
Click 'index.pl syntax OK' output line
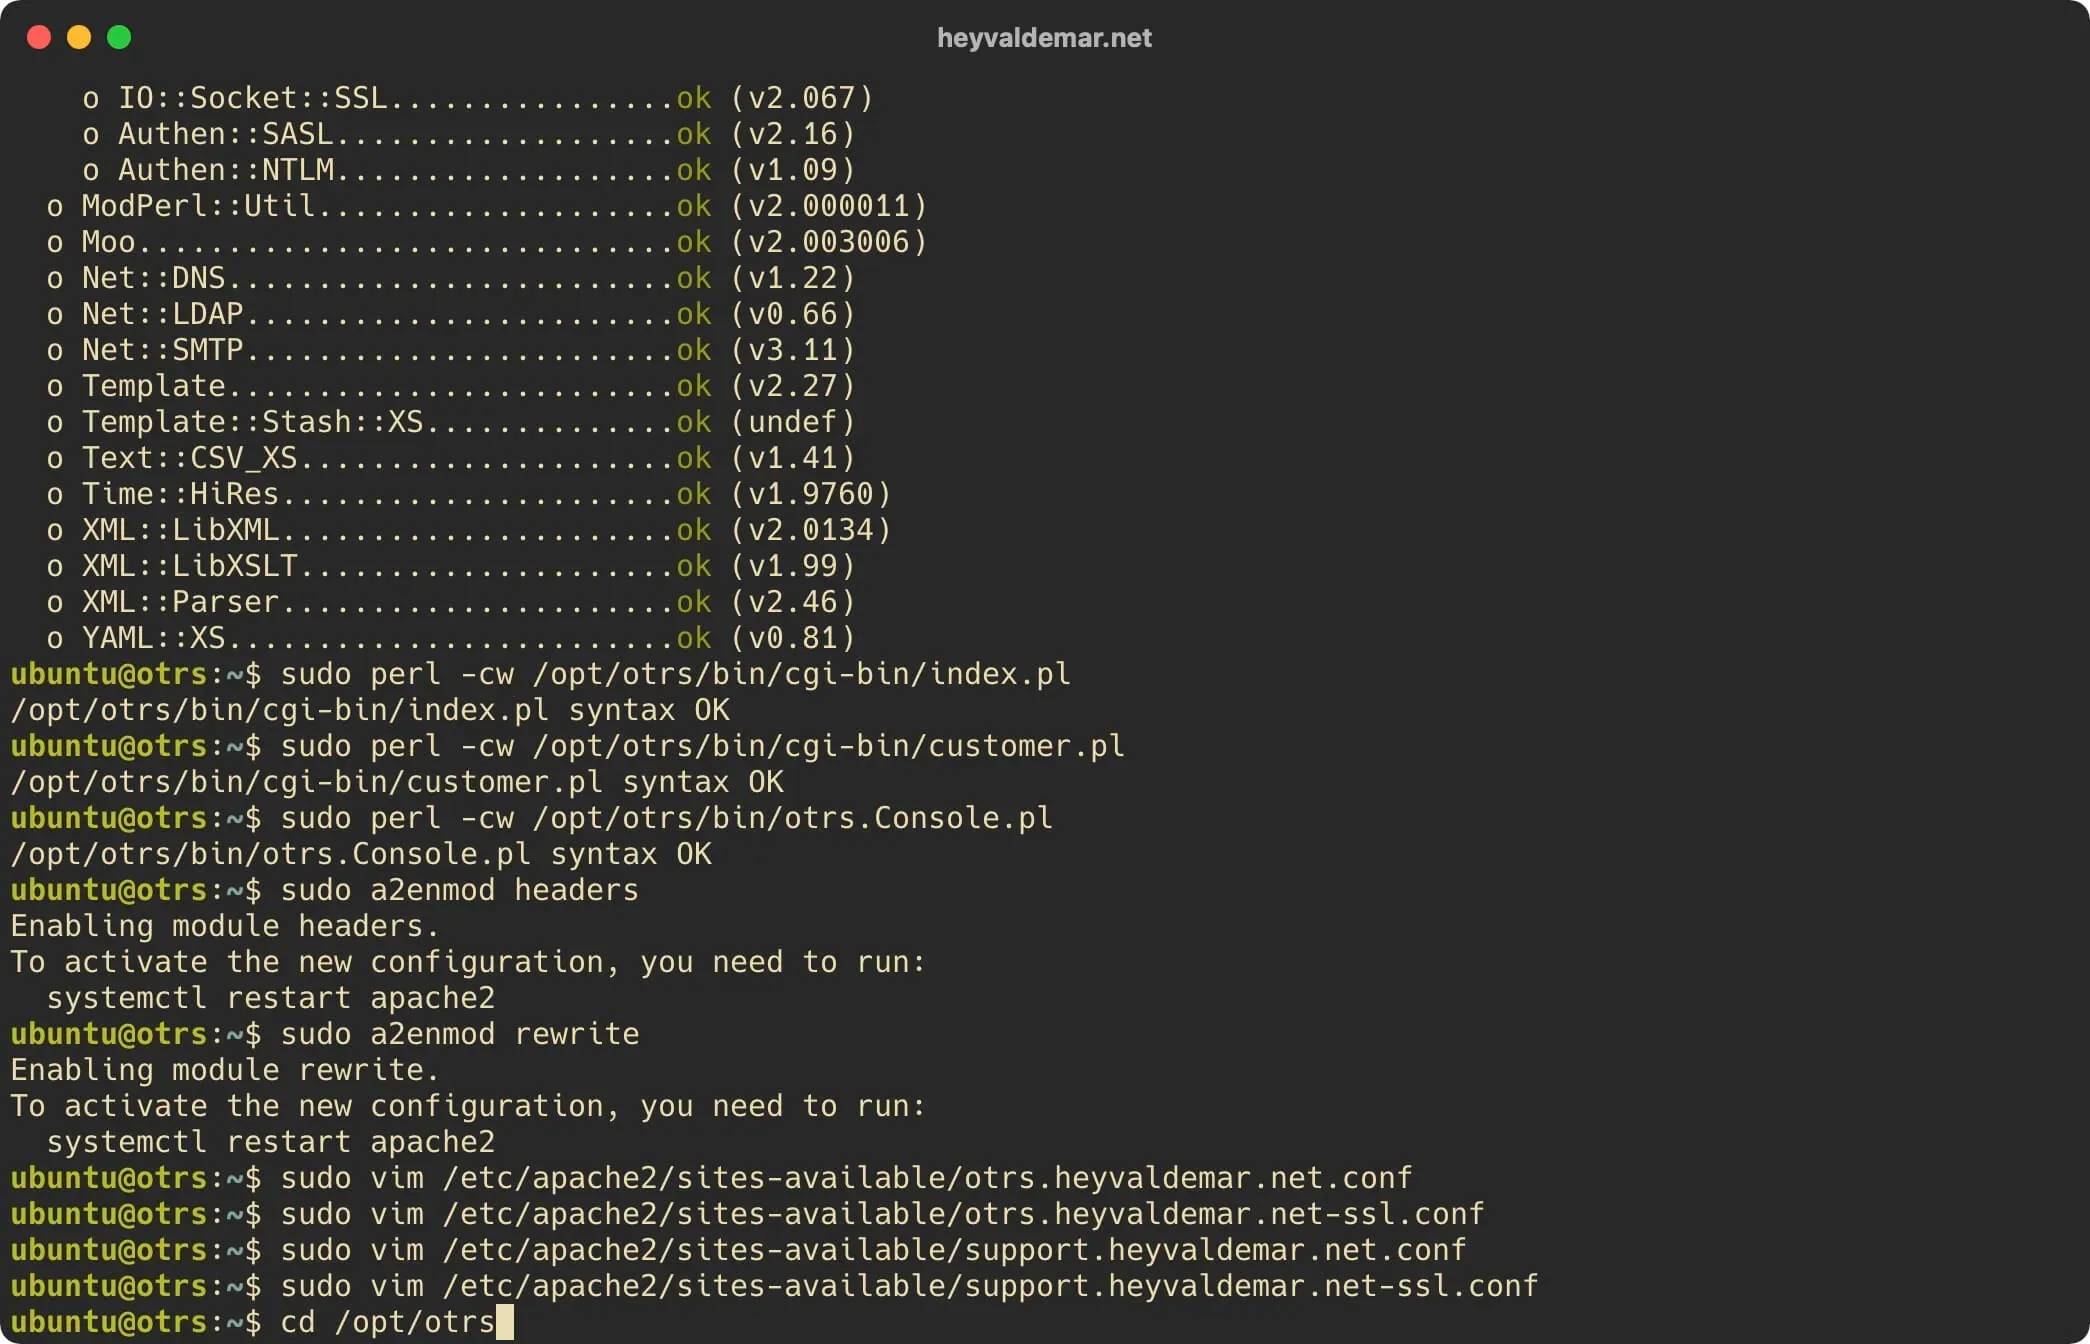tap(370, 710)
